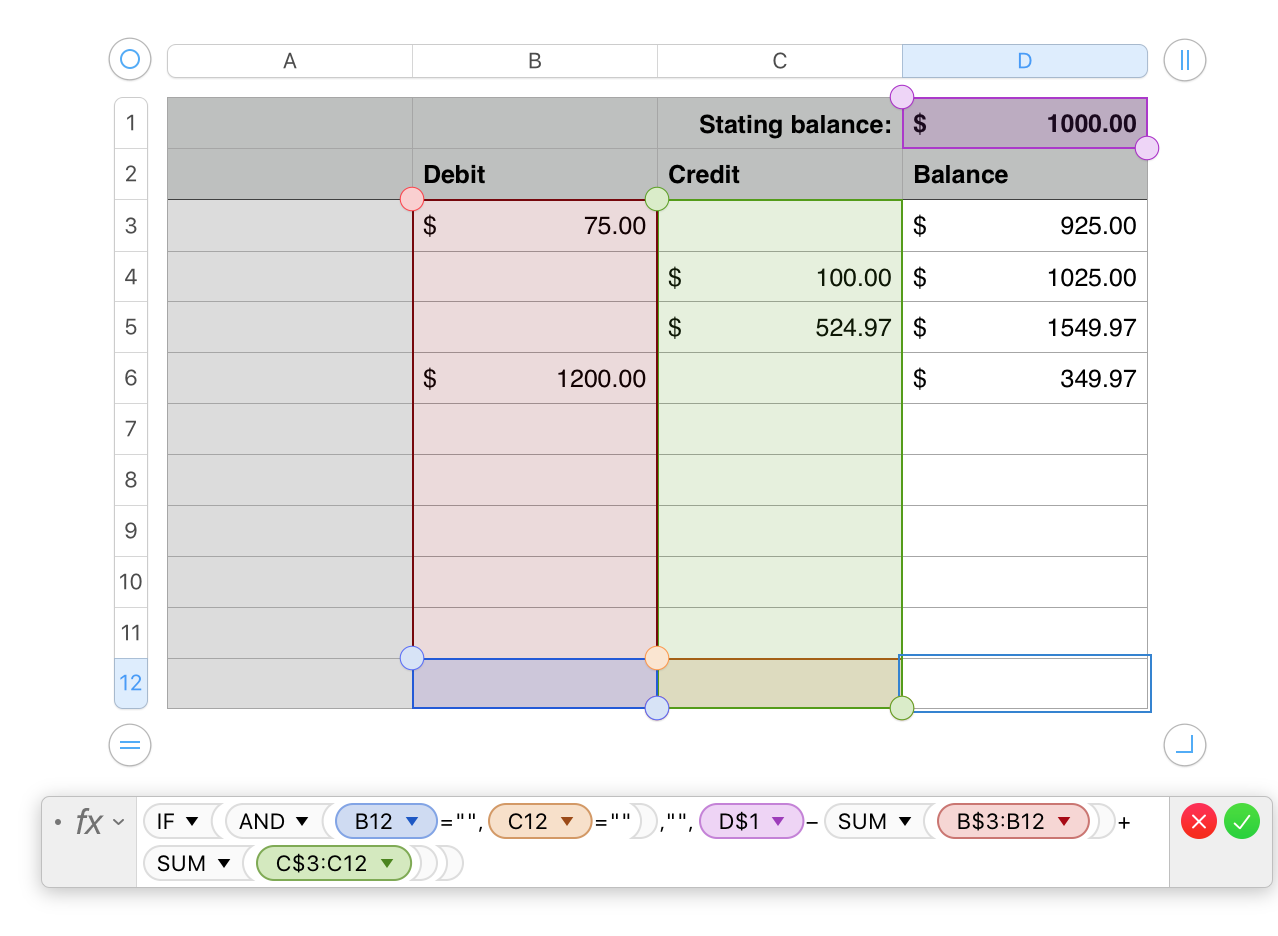The image size is (1278, 936).
Task: Click the table select handle circle
Action: (129, 60)
